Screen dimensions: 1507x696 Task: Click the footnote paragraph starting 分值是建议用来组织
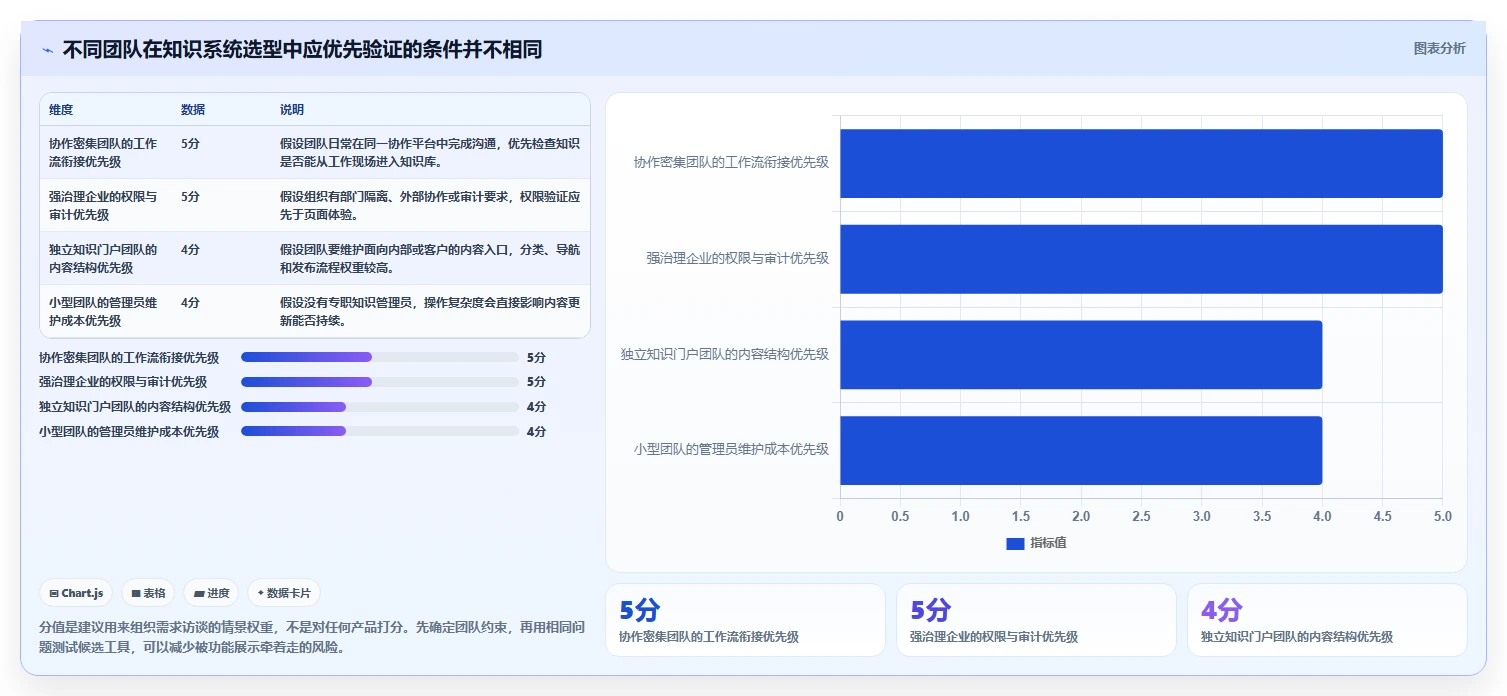tap(312, 637)
